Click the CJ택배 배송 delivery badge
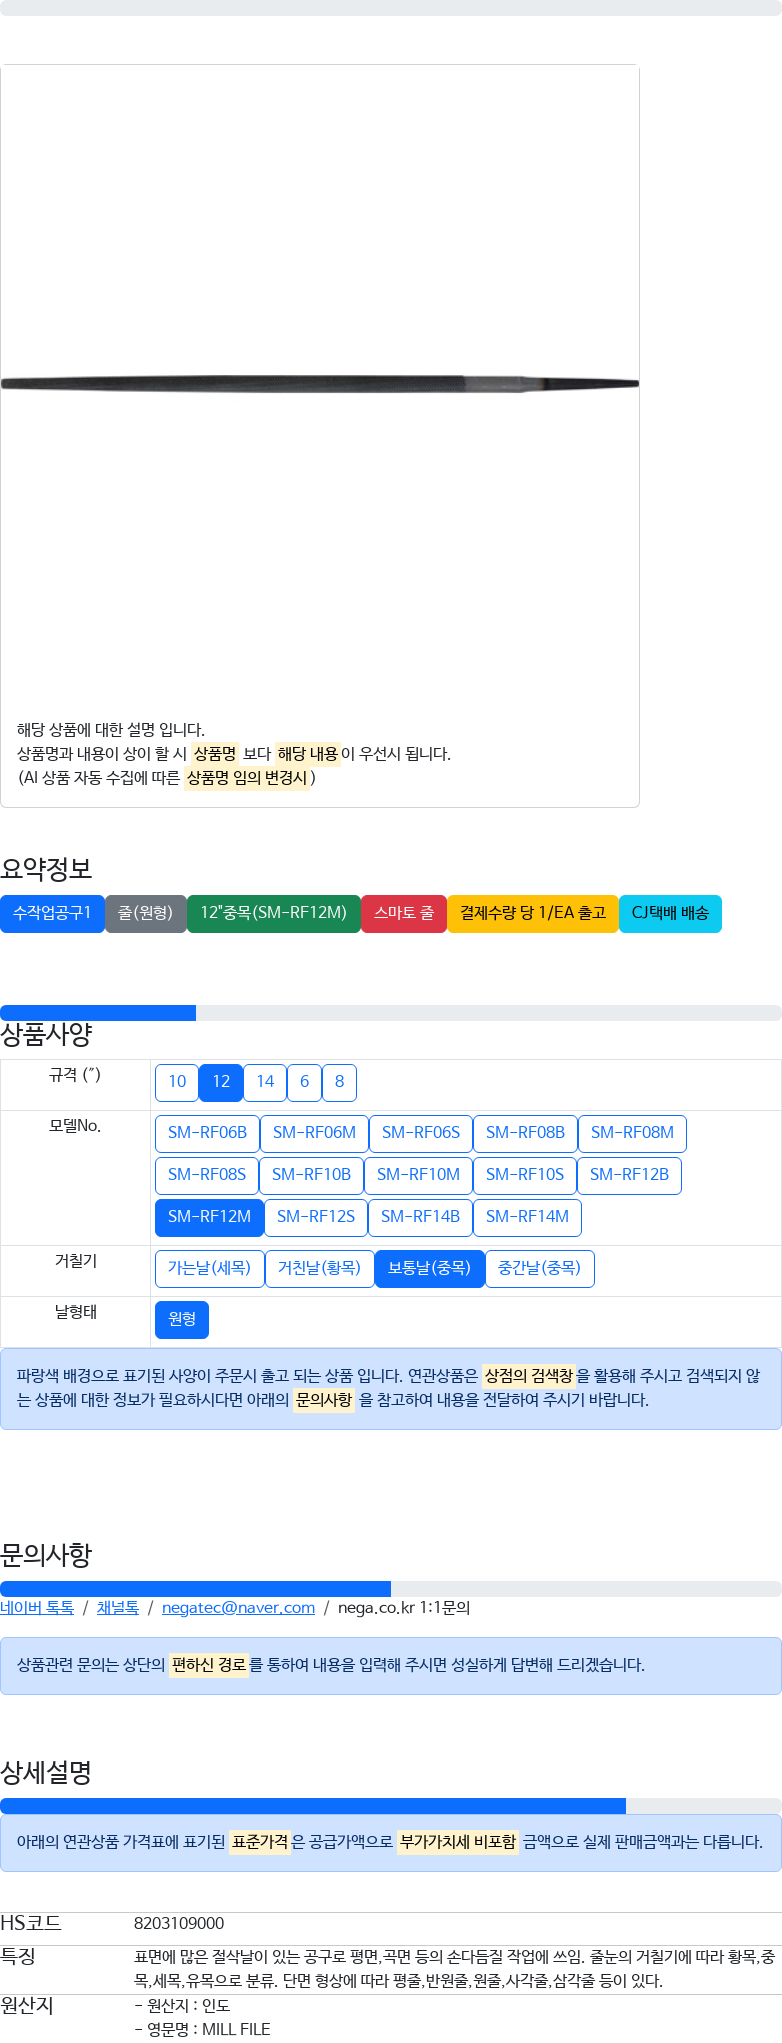This screenshot has height=2043, width=782. click(x=670, y=913)
